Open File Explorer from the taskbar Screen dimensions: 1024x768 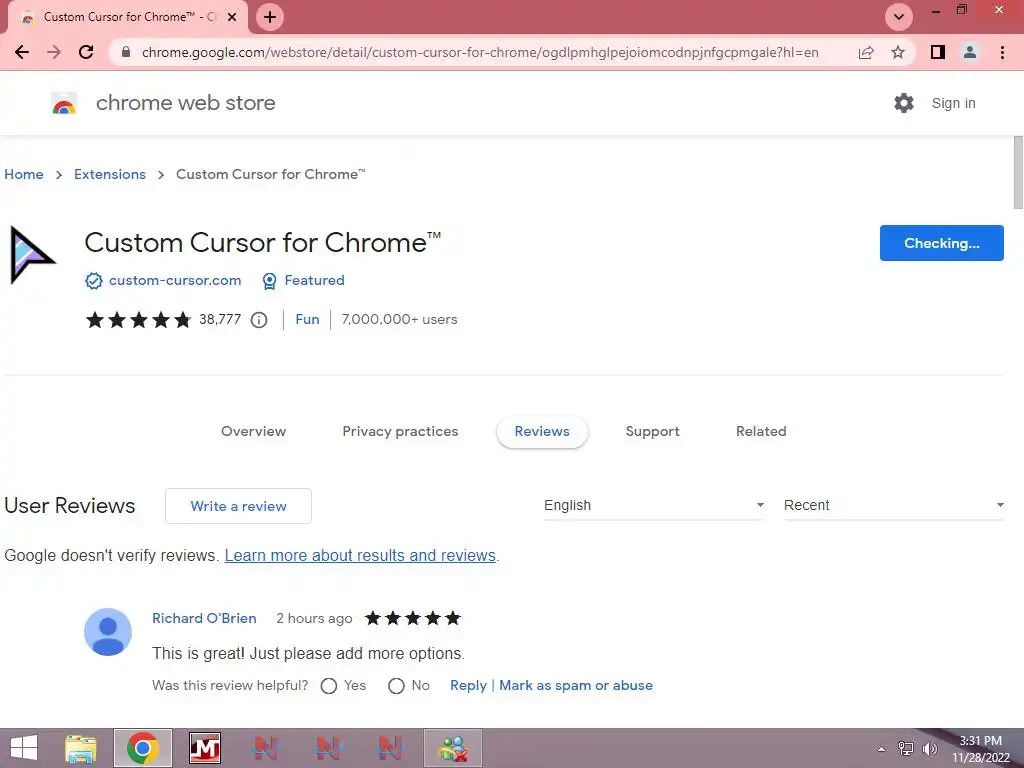click(x=81, y=748)
